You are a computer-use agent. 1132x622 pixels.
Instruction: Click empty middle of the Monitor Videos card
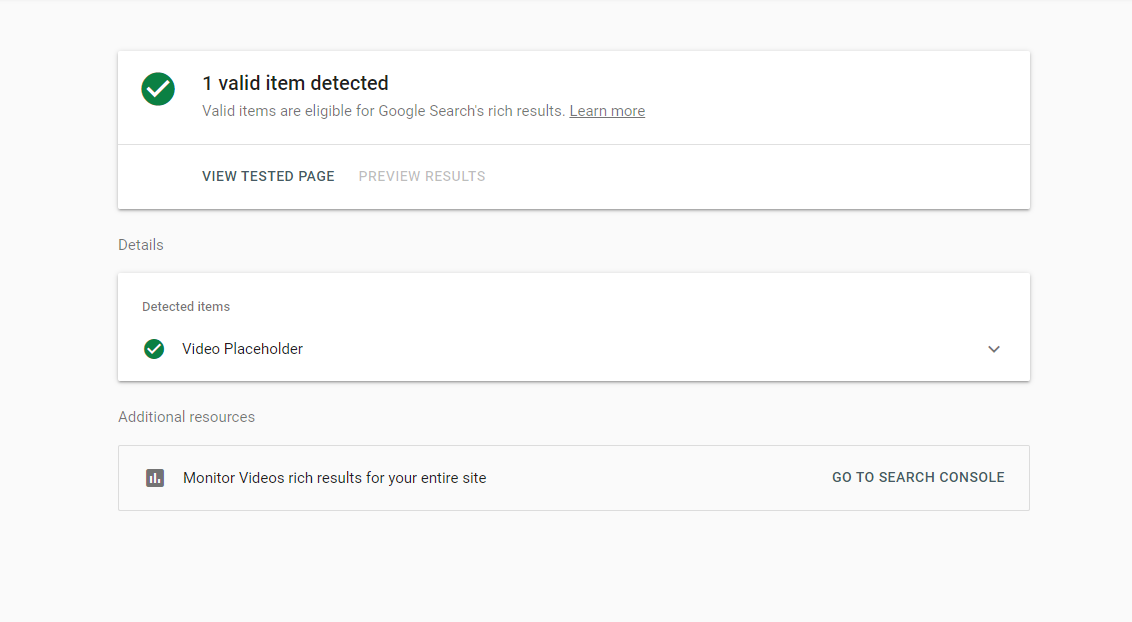(x=657, y=478)
